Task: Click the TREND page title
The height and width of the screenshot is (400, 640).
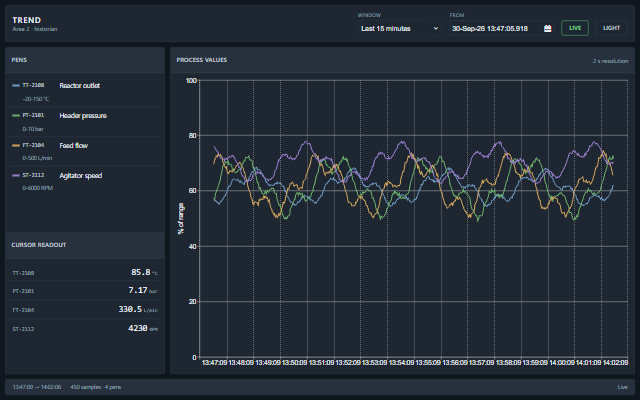Action: [x=27, y=20]
